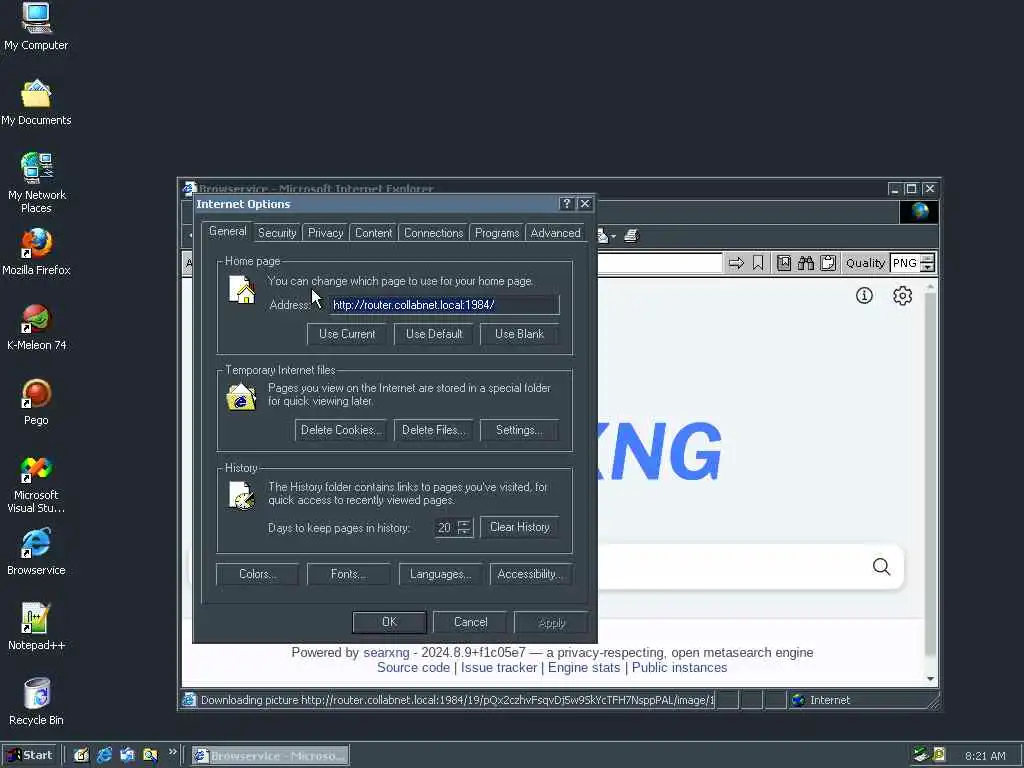Click the Browservice address bar field
This screenshot has width=1024, height=768.
(x=660, y=263)
